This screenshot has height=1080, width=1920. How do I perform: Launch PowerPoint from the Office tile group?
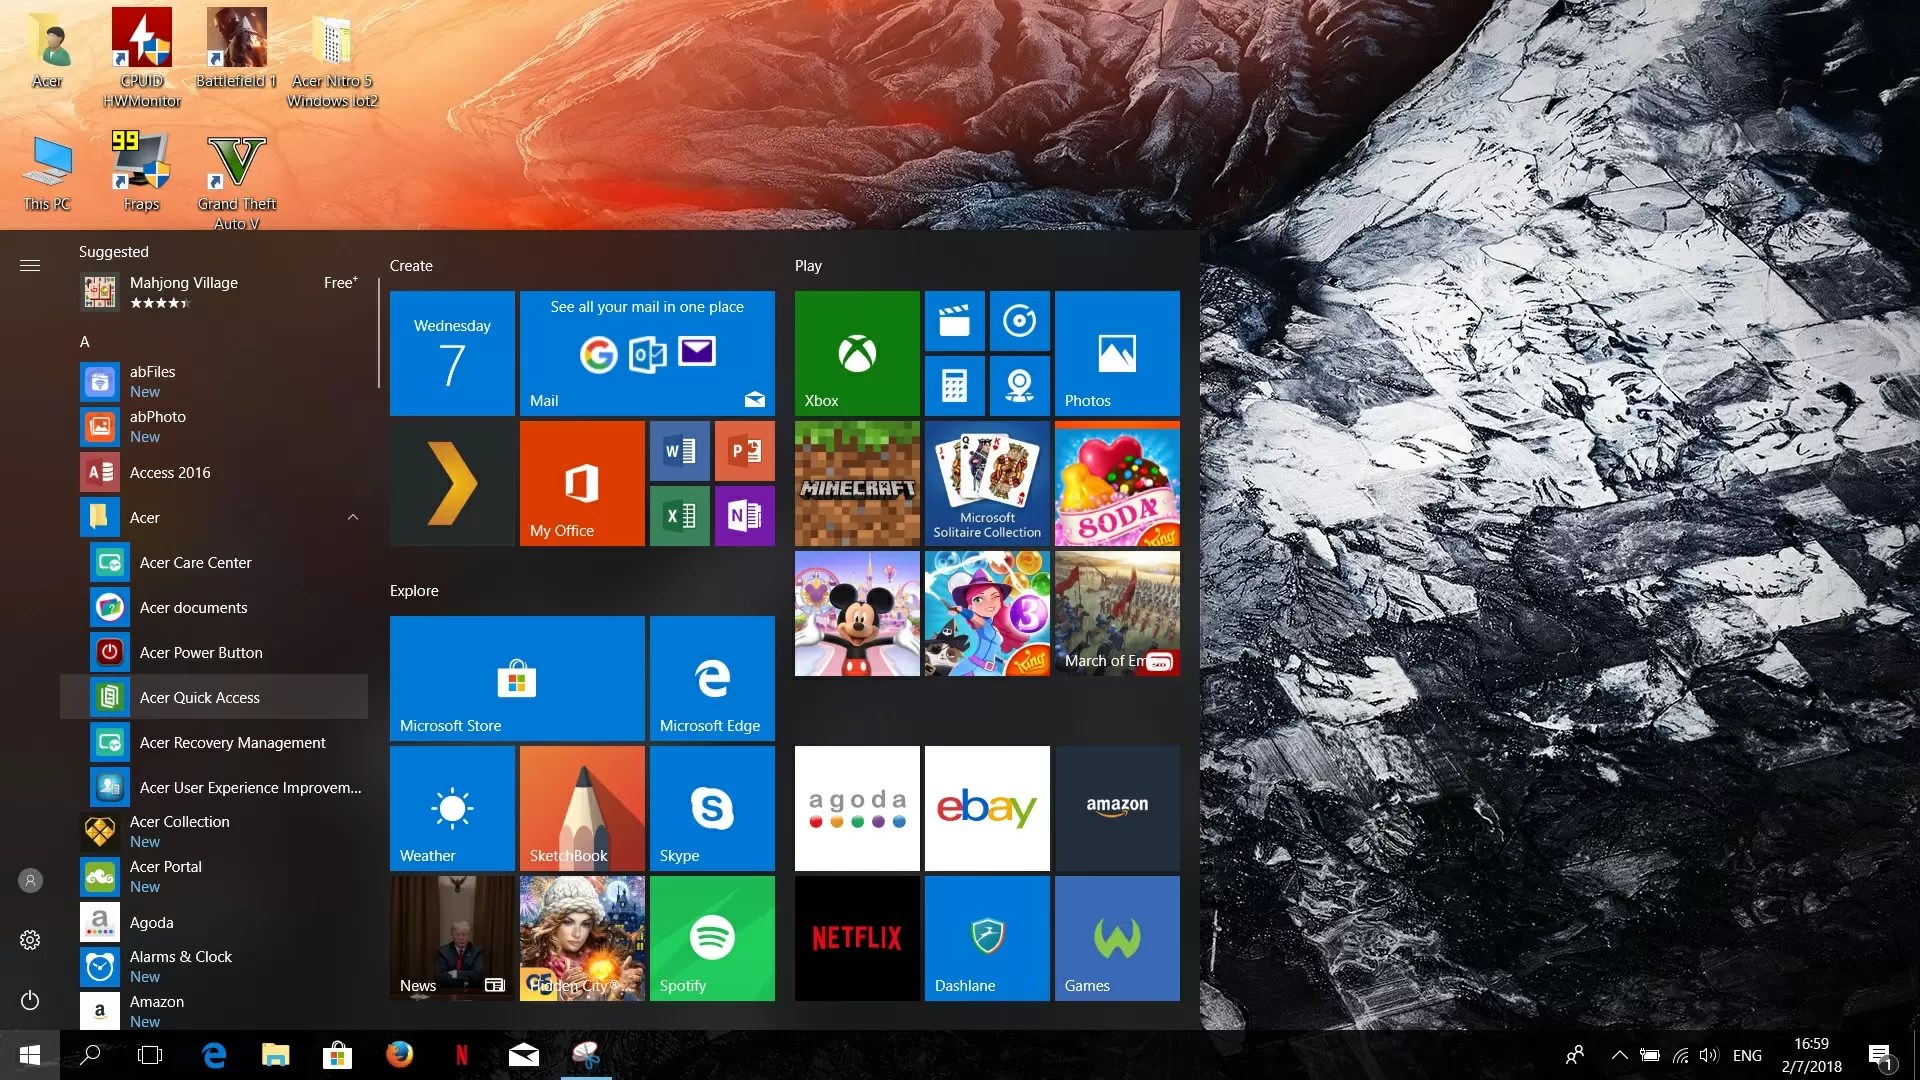click(745, 451)
